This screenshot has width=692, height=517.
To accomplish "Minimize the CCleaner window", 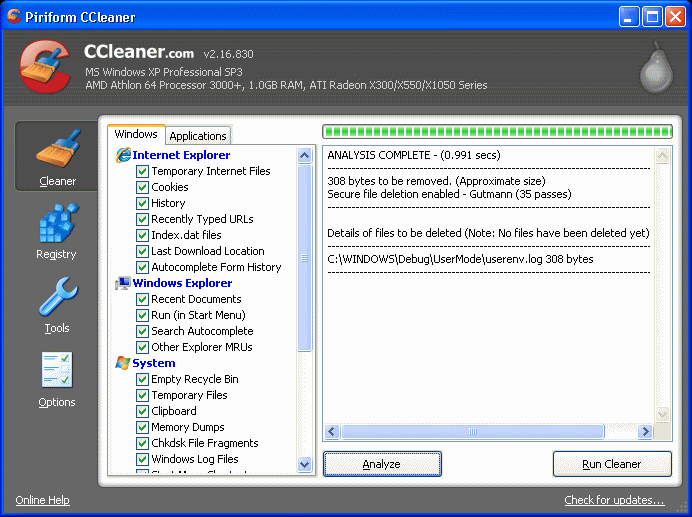I will tap(629, 17).
